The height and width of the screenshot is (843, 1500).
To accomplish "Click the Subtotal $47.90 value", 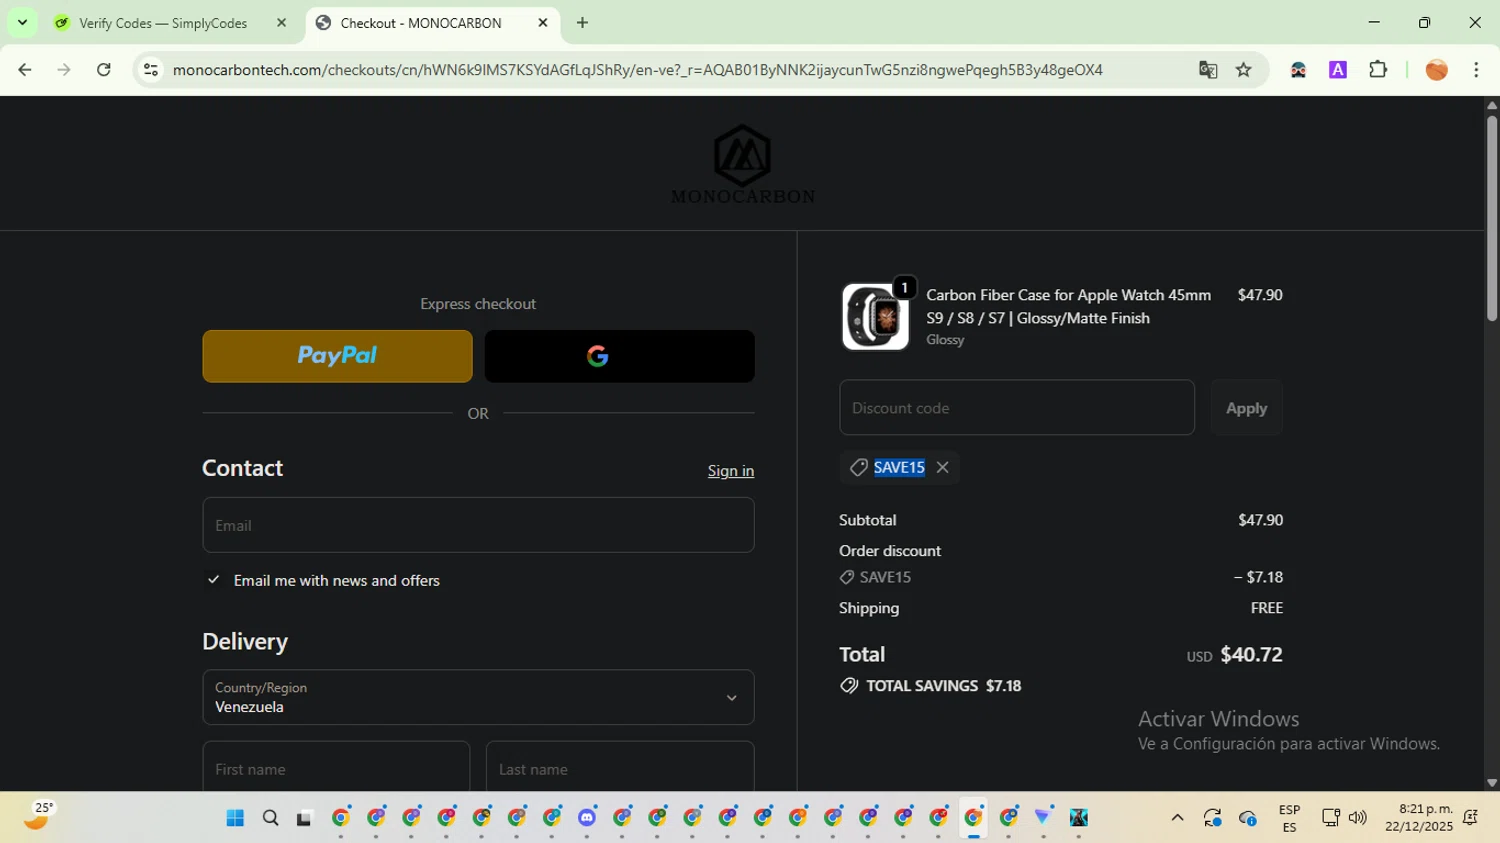I will 1260,520.
